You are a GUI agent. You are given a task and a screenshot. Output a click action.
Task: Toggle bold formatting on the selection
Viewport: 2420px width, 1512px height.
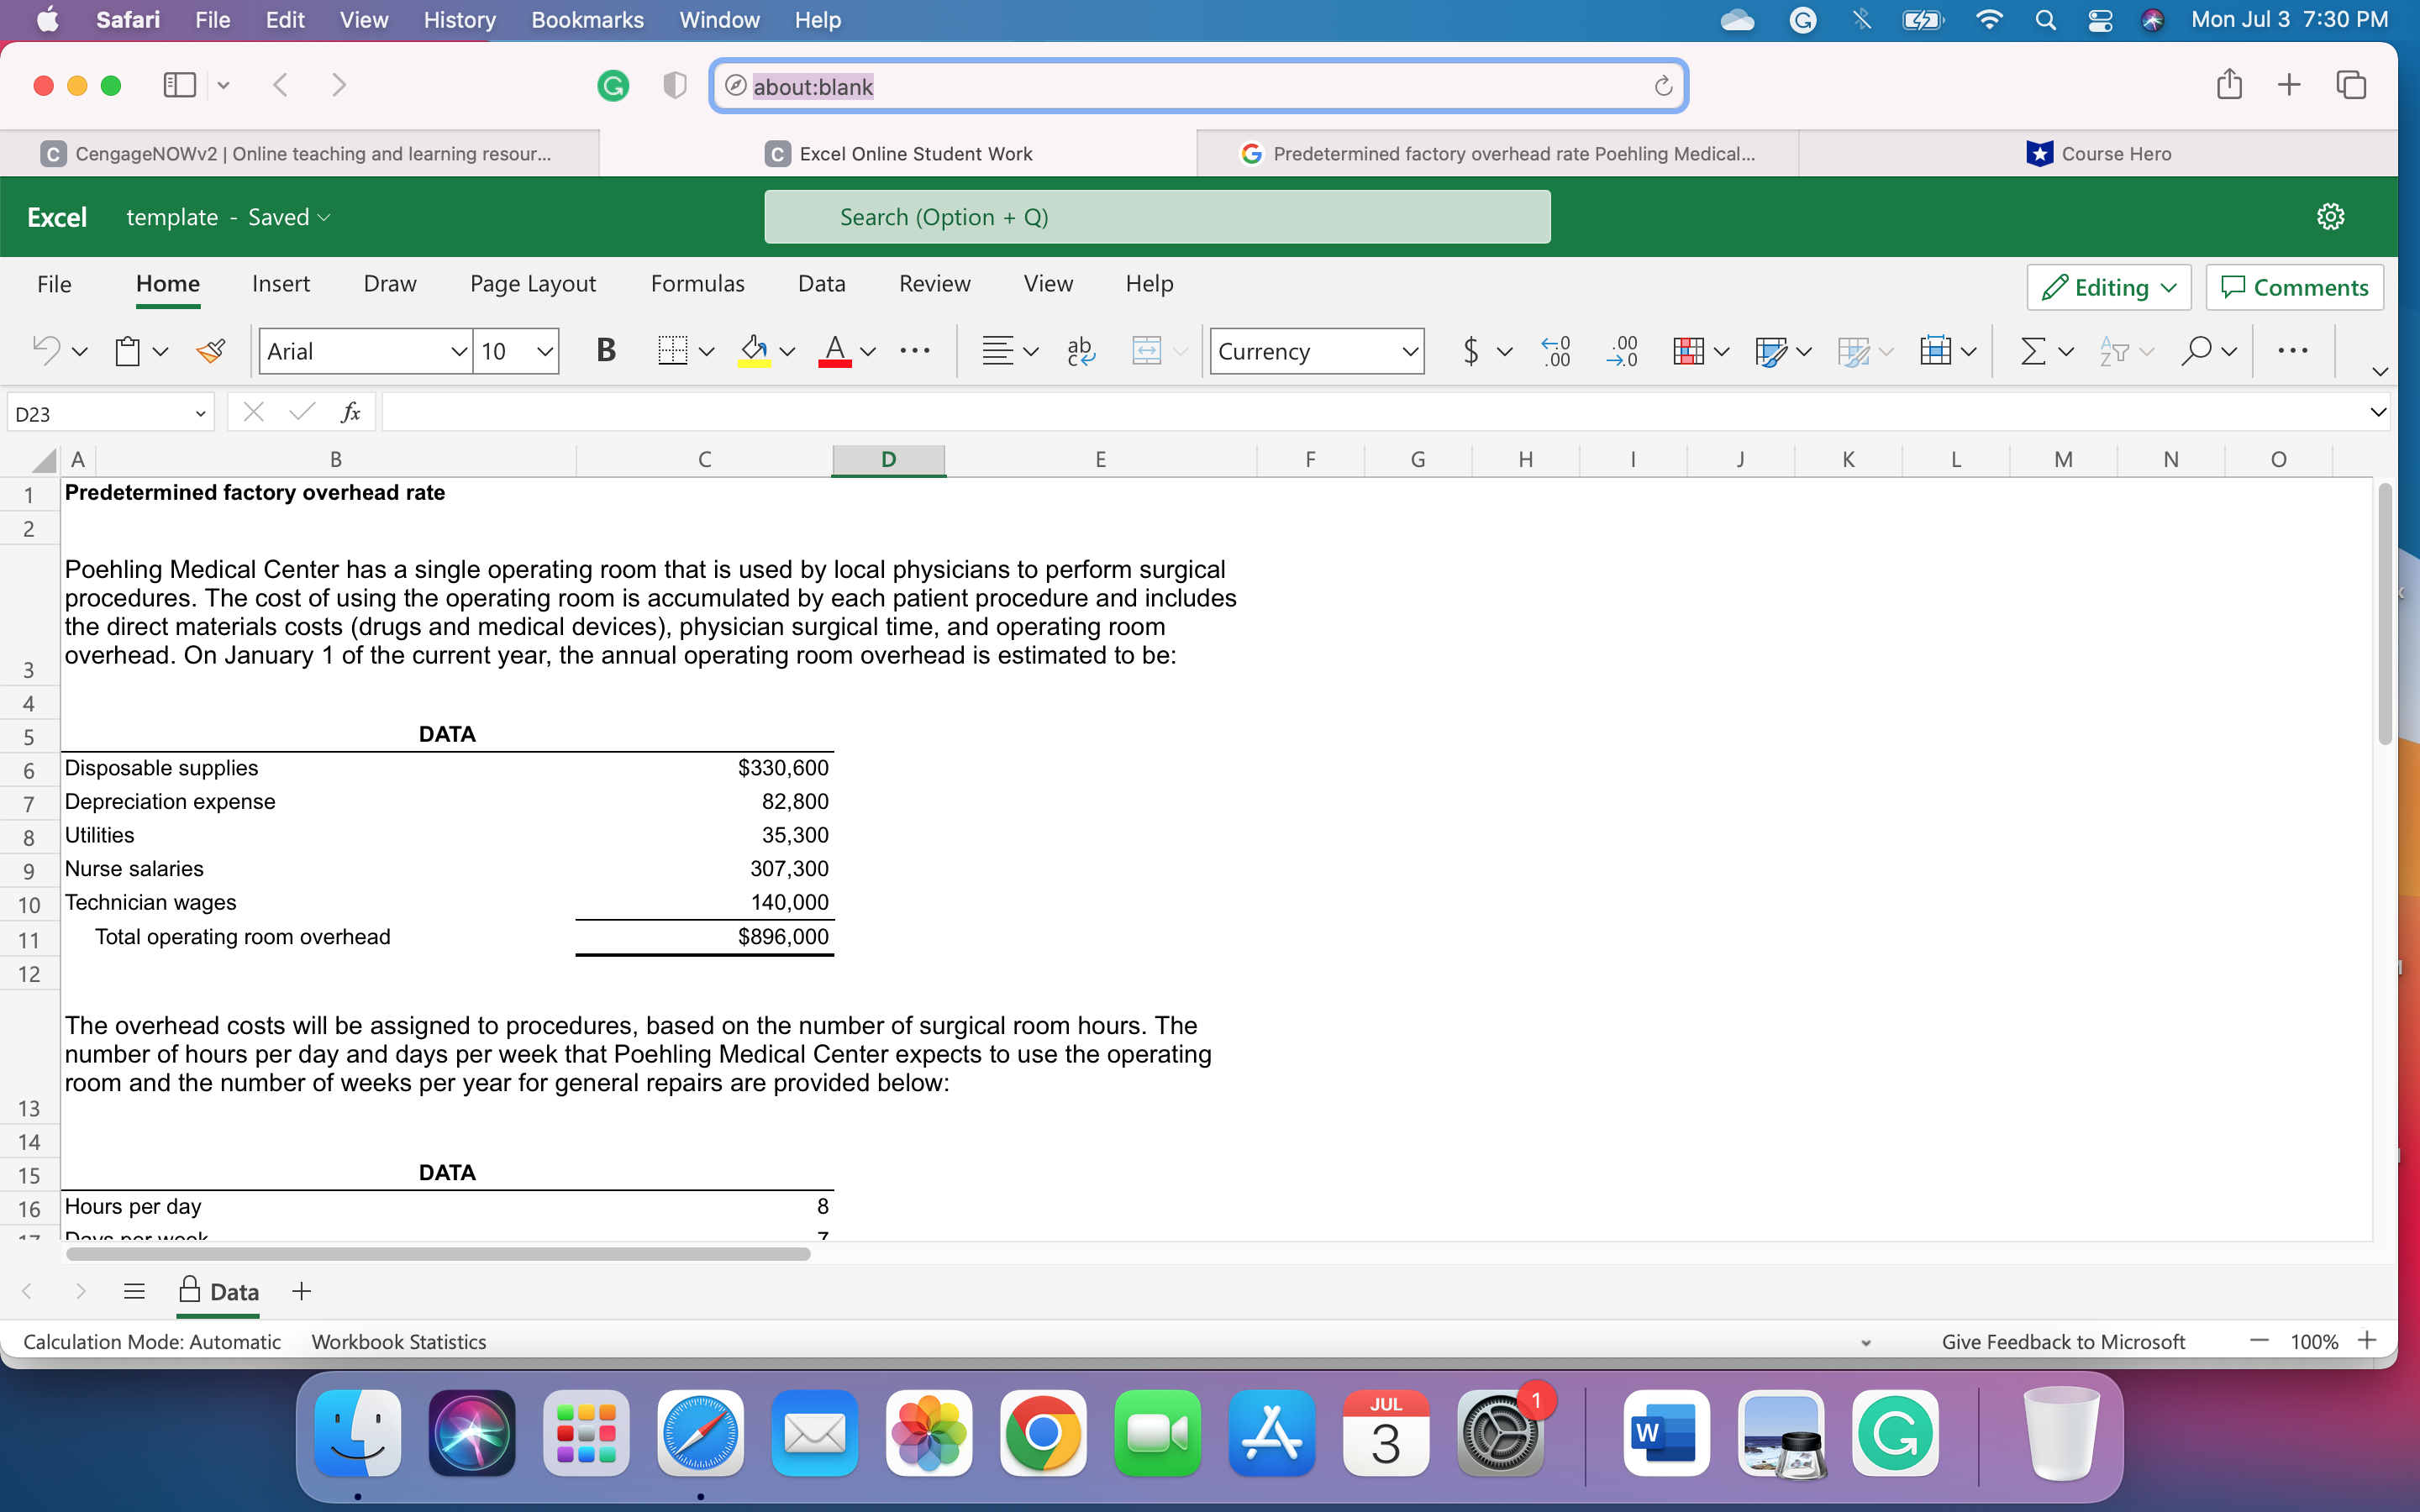[605, 351]
